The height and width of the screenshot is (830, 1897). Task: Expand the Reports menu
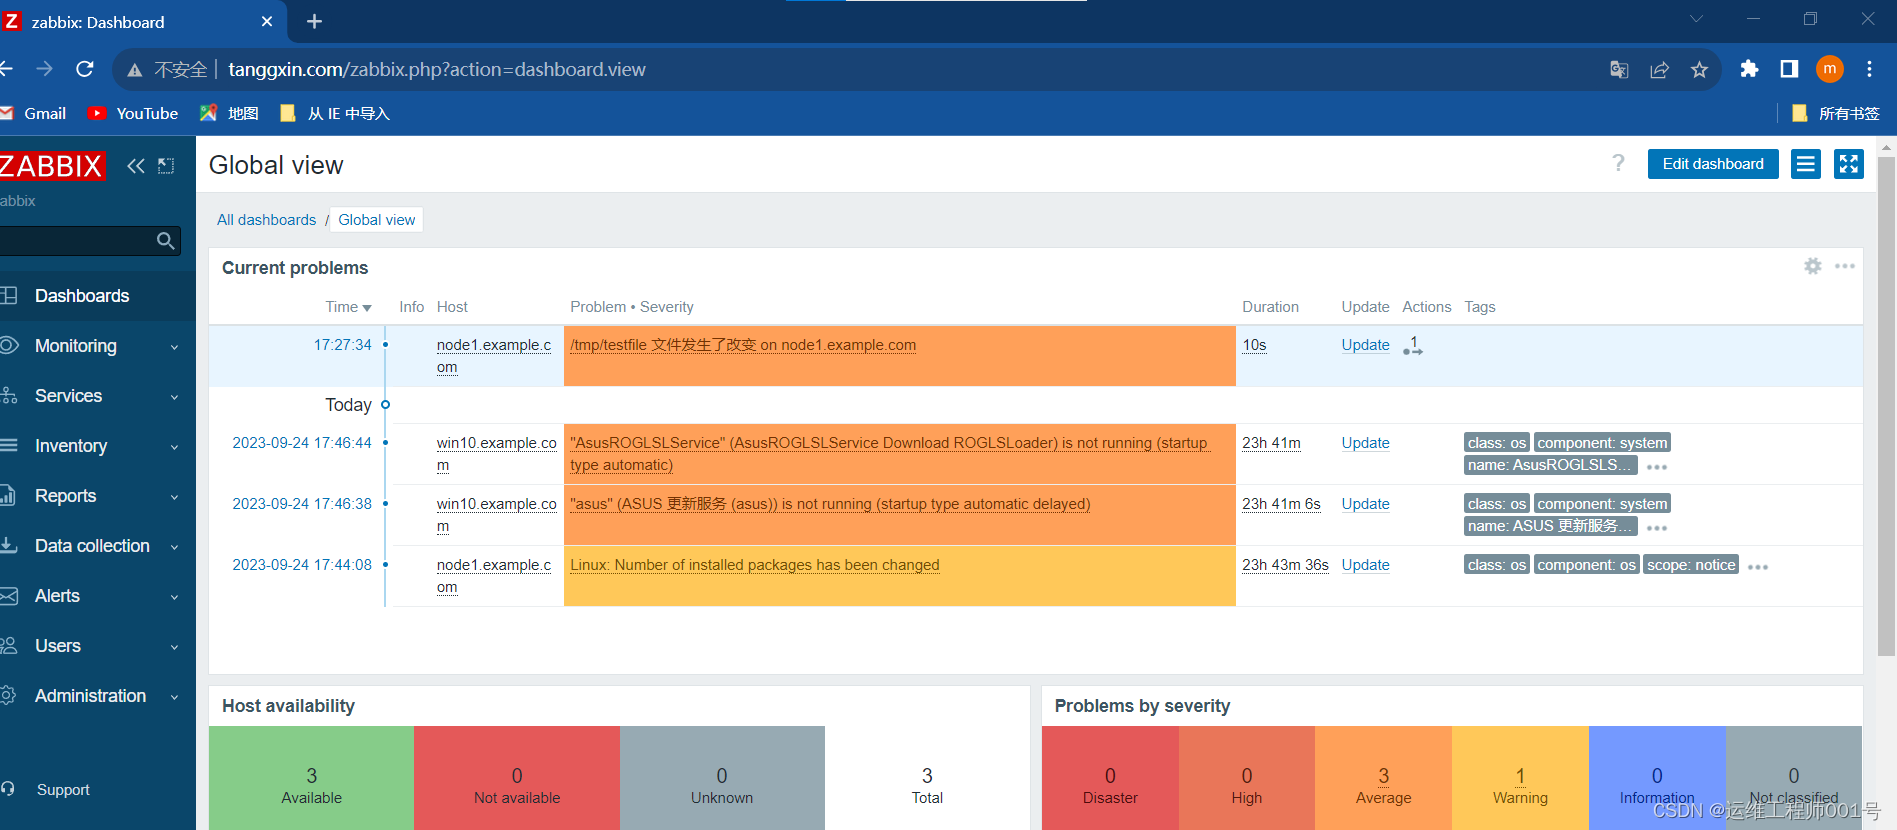[97, 496]
